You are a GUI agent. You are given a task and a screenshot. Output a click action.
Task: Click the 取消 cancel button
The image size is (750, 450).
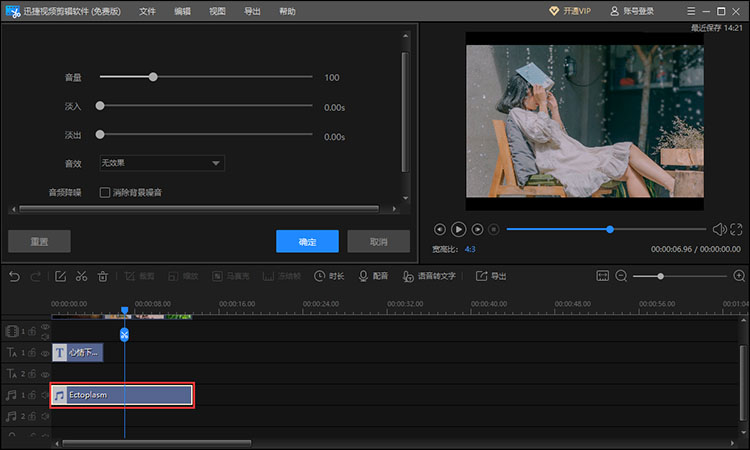point(378,241)
